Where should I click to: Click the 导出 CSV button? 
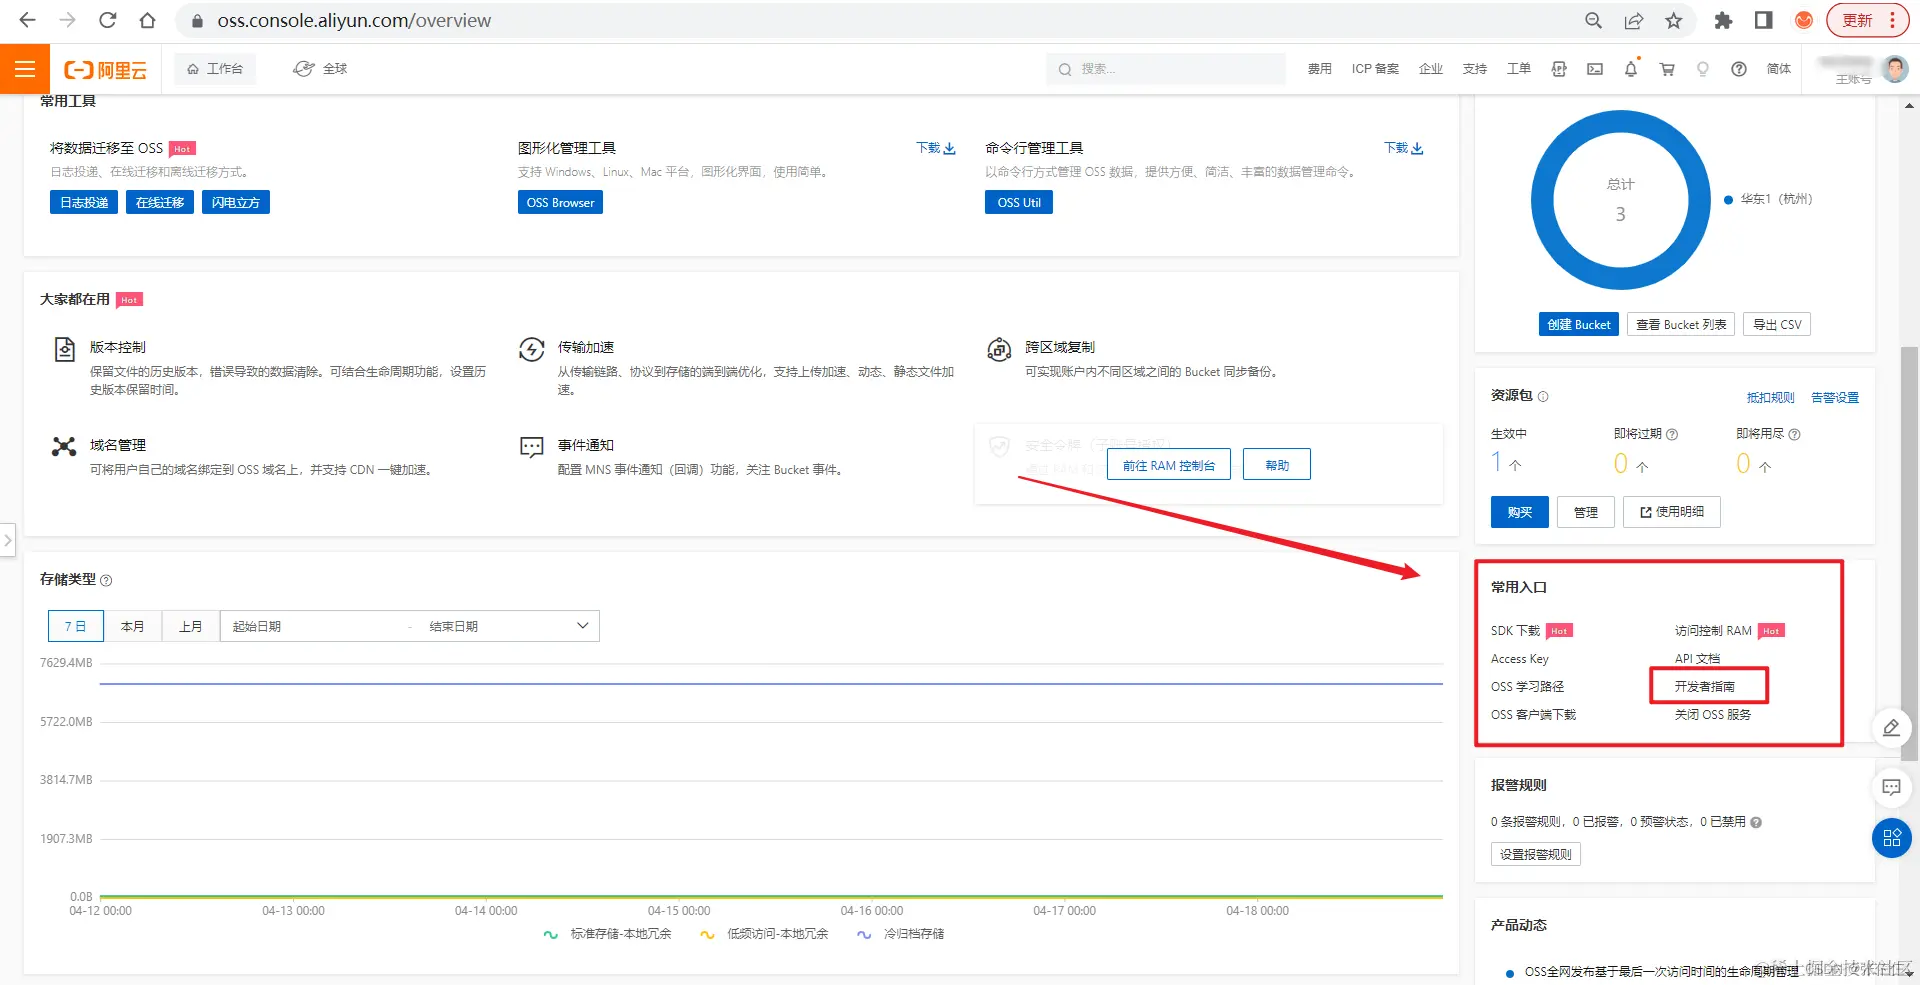[1777, 324]
